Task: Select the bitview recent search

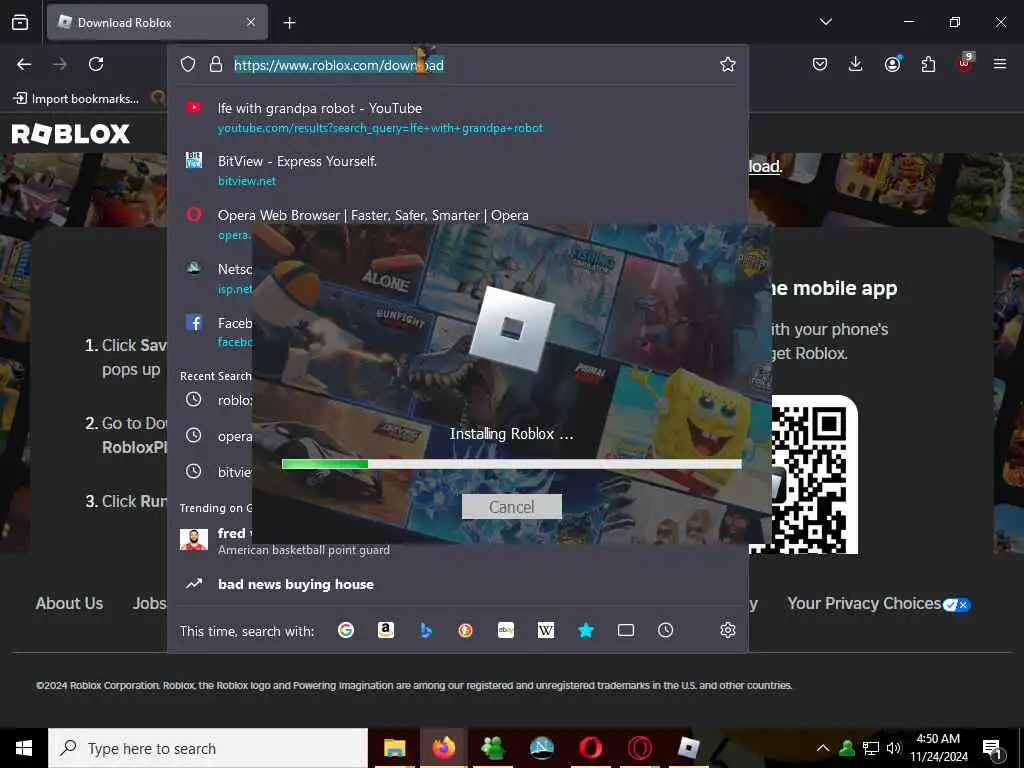Action: 214,472
